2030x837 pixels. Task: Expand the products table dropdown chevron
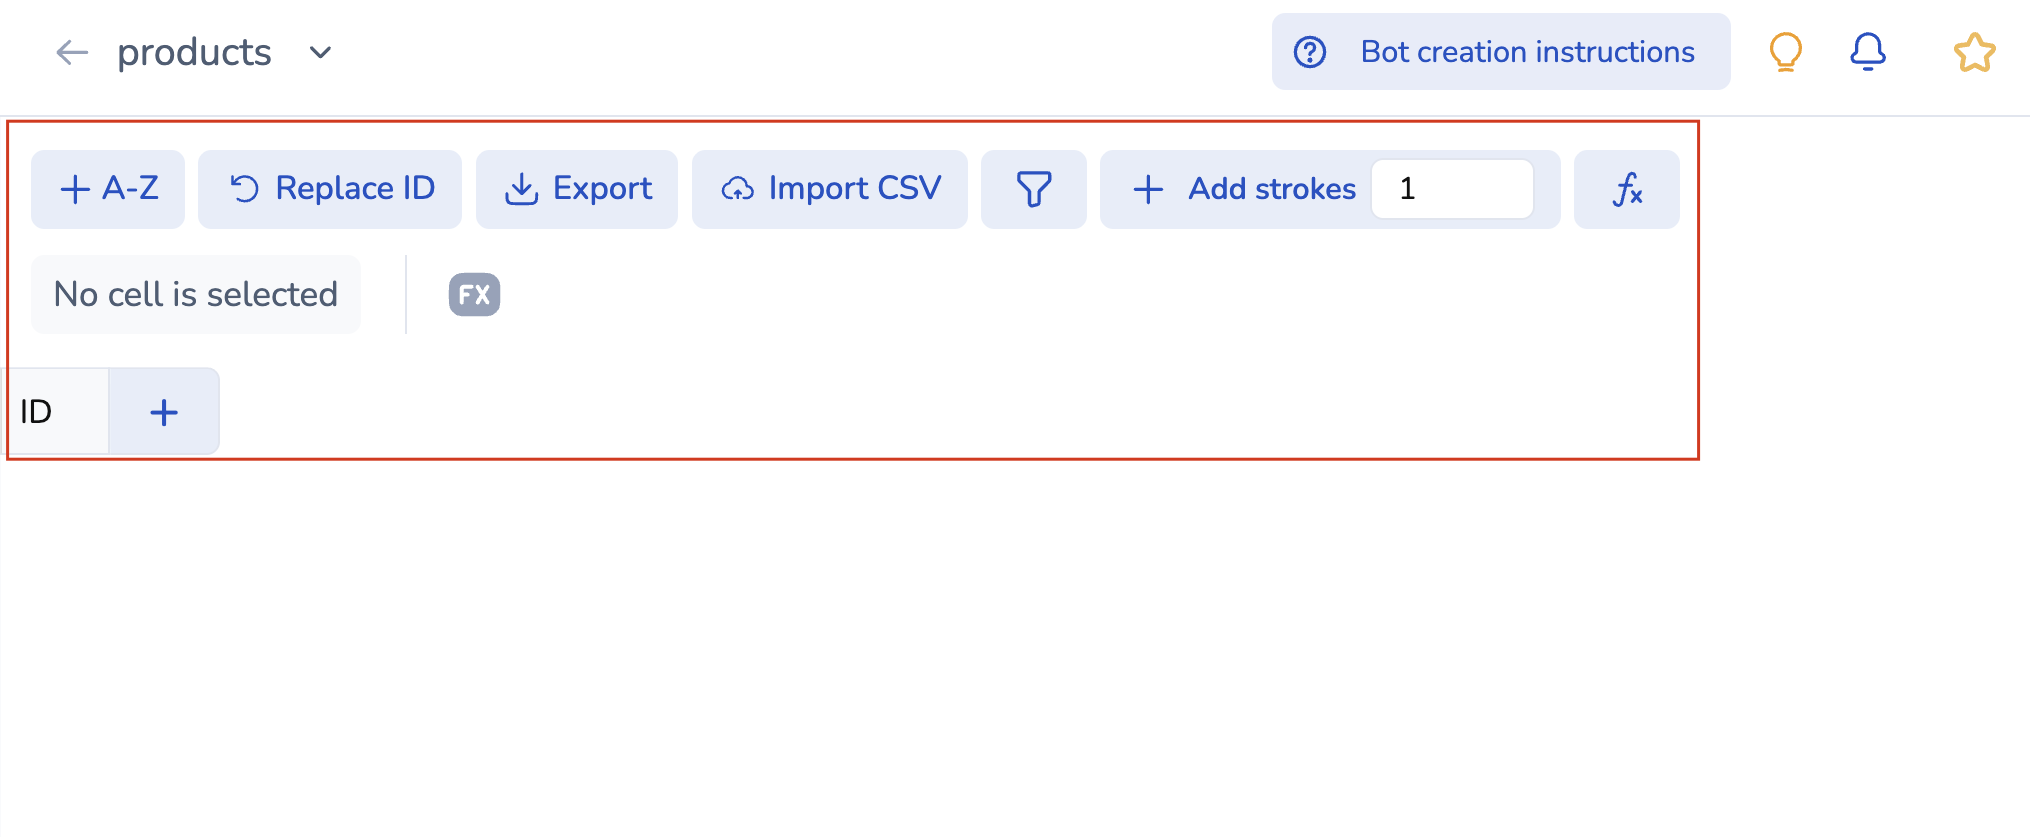pos(320,52)
